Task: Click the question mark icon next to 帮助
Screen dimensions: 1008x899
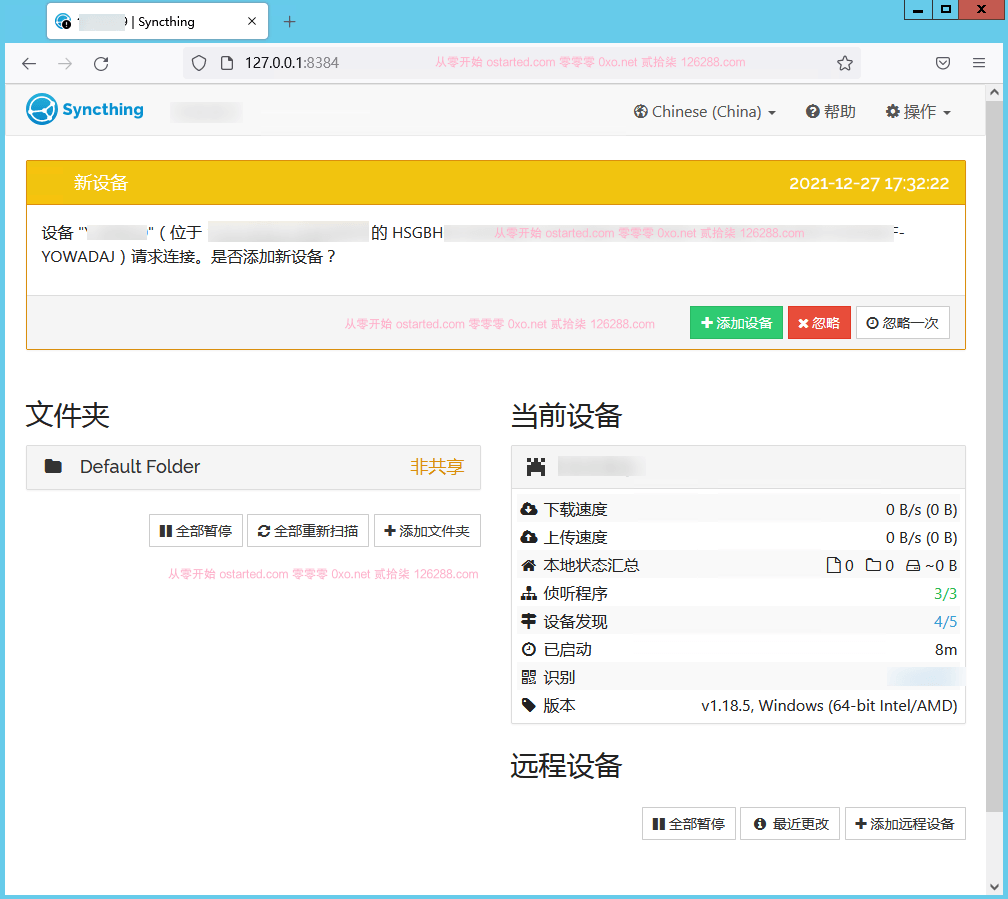Action: [813, 112]
